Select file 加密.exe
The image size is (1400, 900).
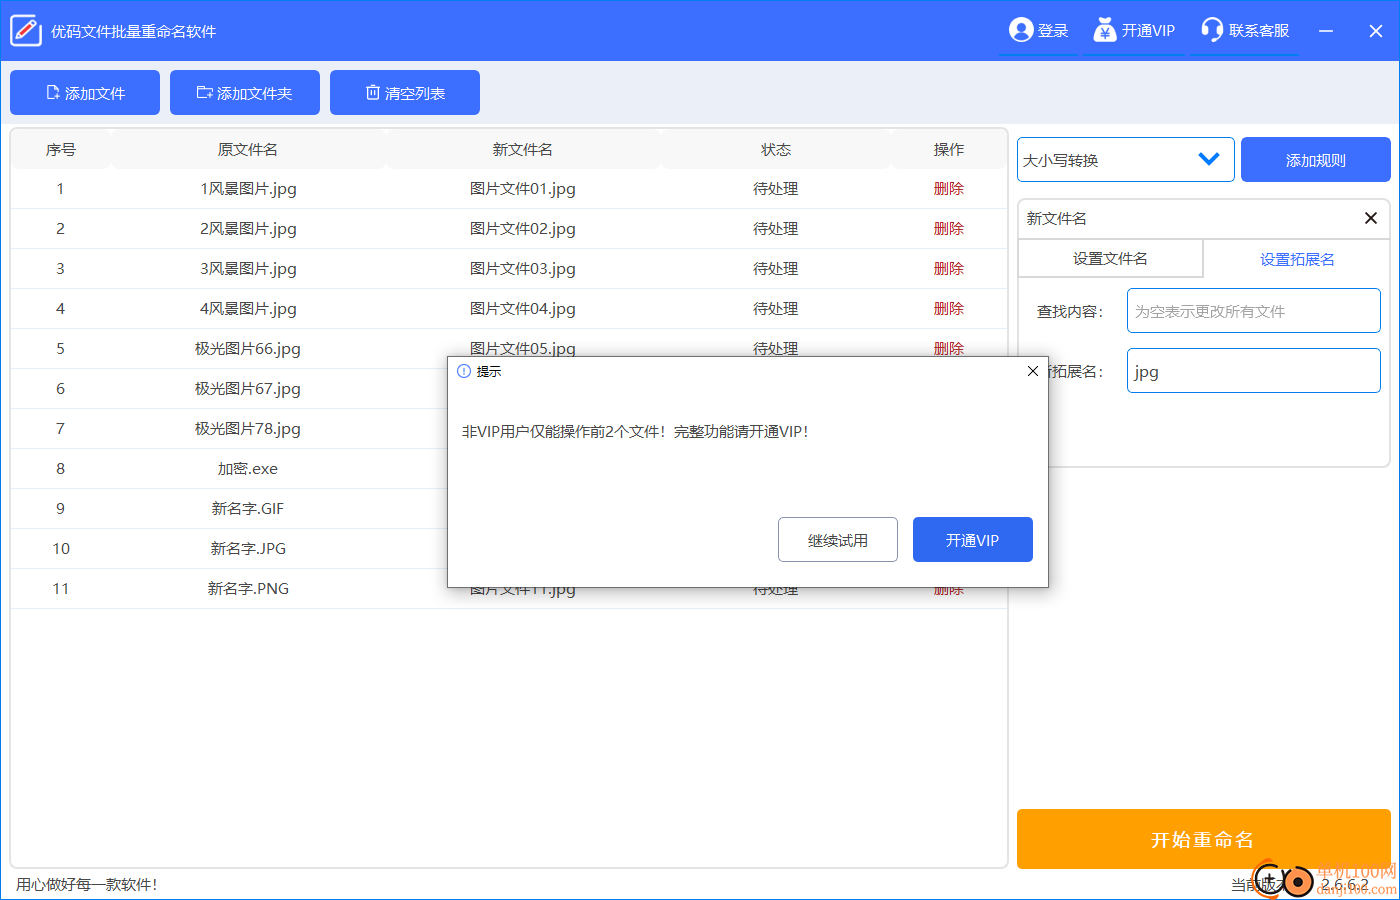point(248,469)
